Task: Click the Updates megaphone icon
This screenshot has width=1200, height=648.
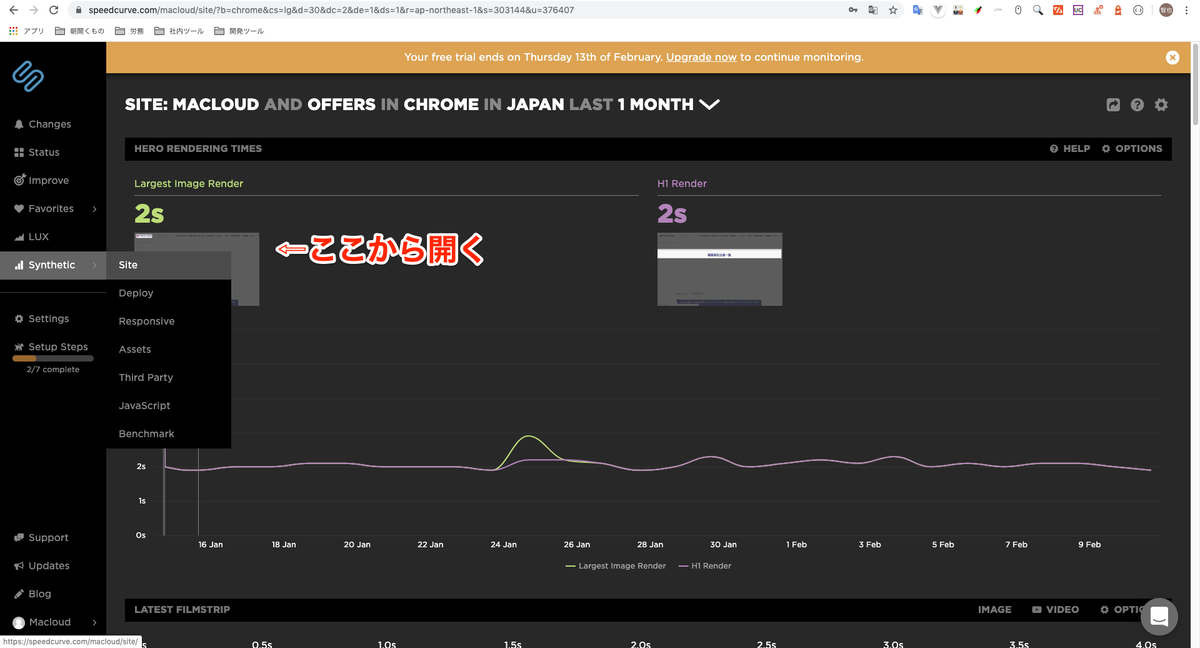Action: pos(19,565)
